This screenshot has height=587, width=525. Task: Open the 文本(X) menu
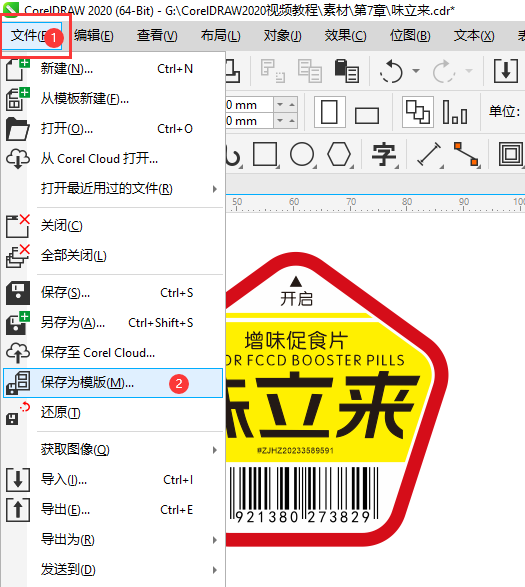pyautogui.click(x=474, y=36)
